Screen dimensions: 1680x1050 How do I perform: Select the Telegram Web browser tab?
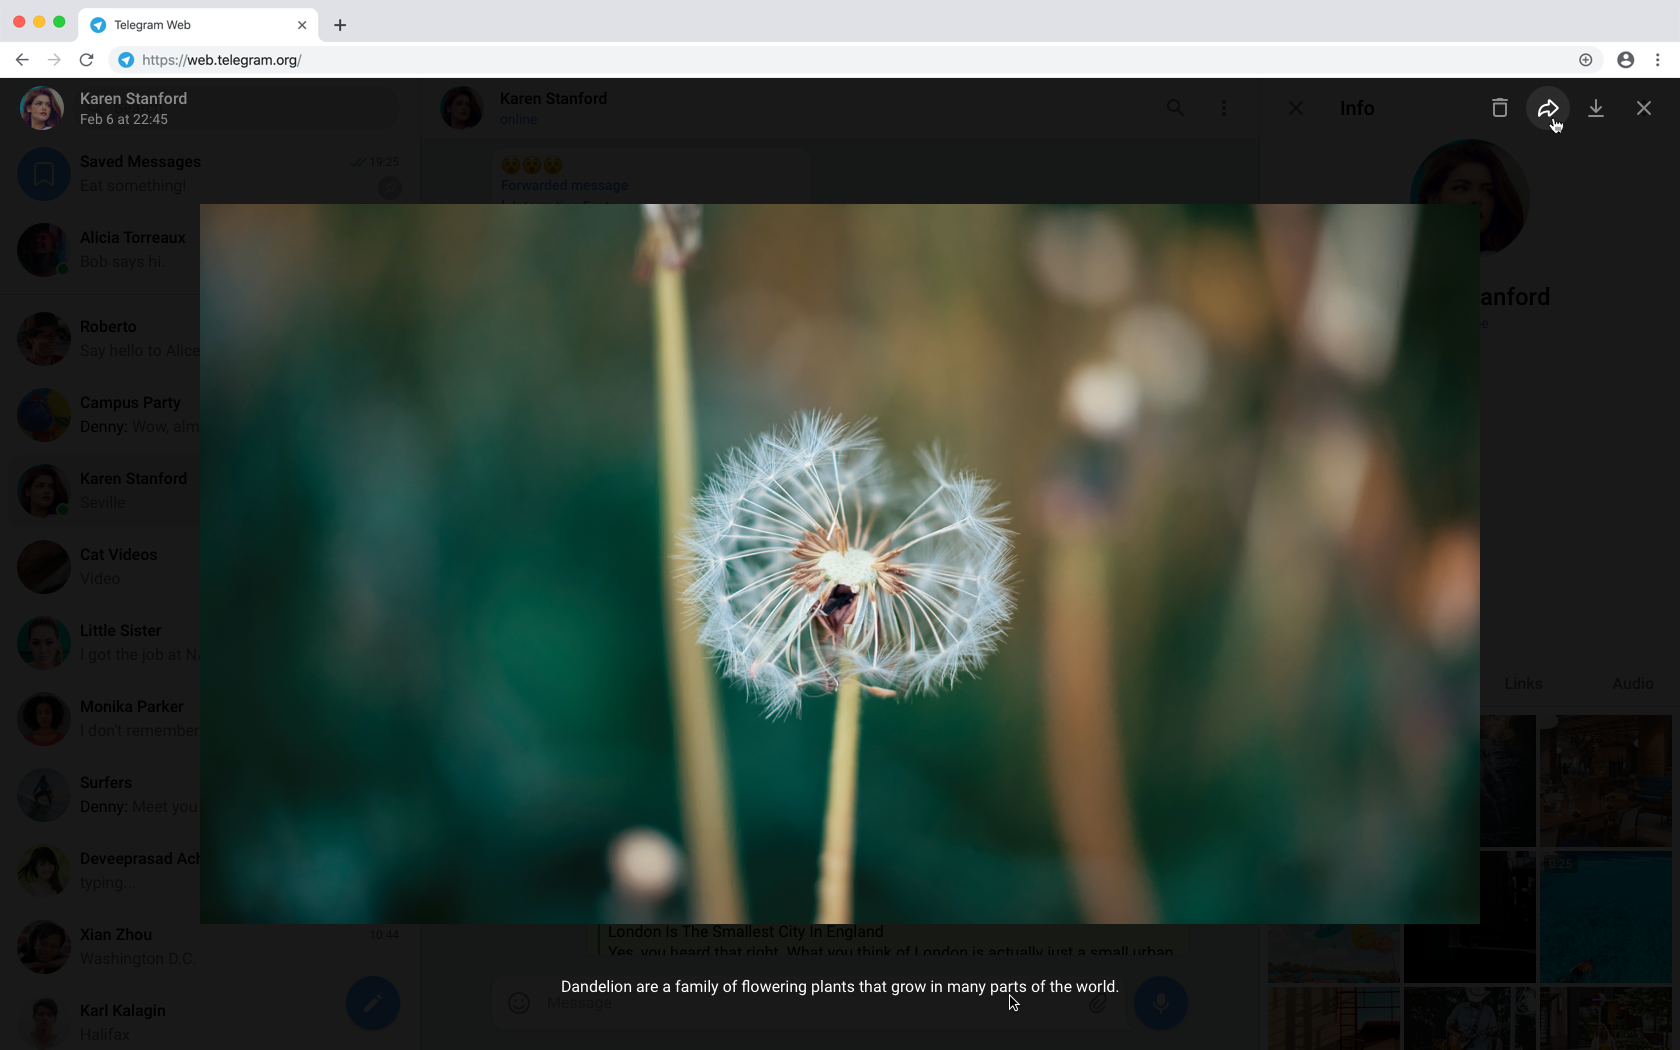[198, 25]
